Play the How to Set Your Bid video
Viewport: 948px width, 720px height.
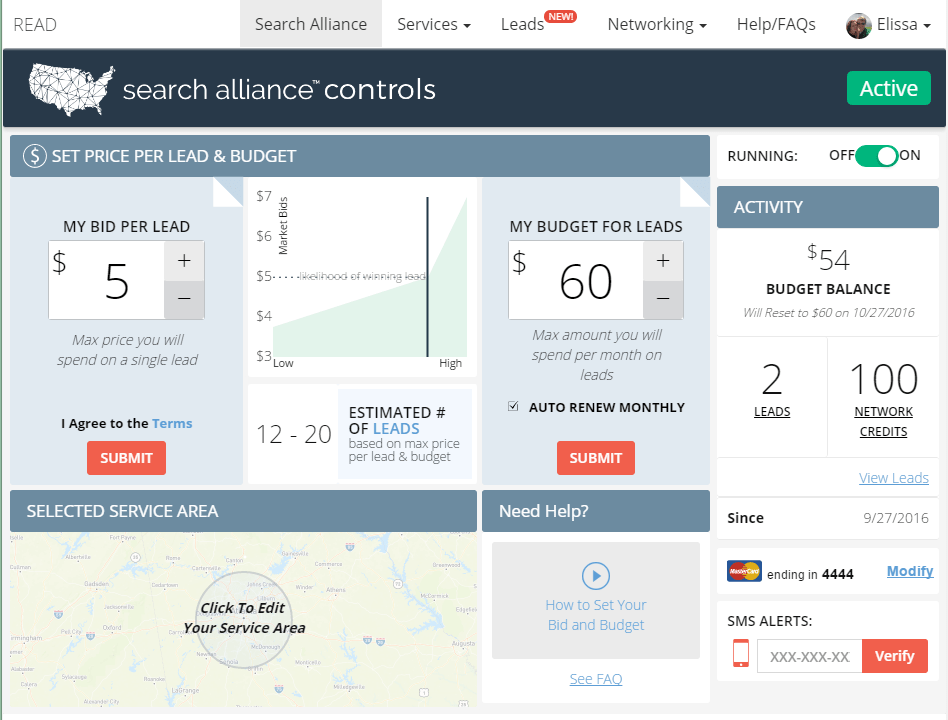click(x=595, y=576)
